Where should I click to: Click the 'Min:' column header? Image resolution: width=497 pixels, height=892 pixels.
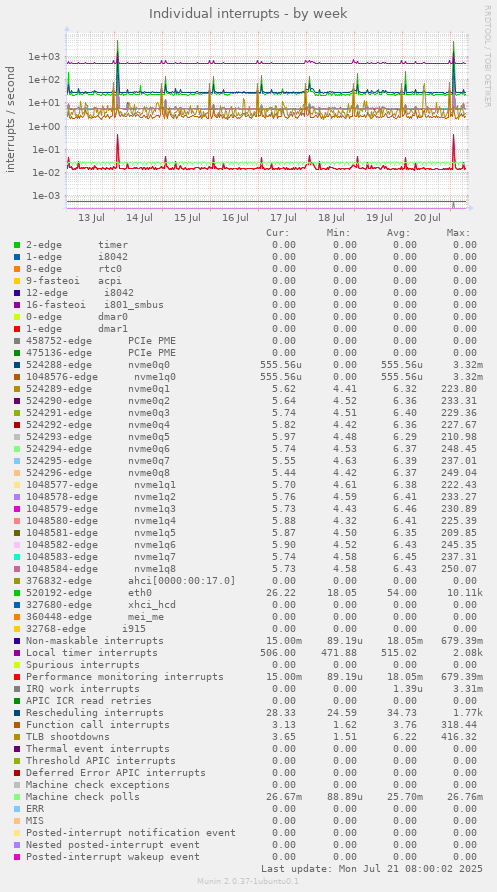338,233
